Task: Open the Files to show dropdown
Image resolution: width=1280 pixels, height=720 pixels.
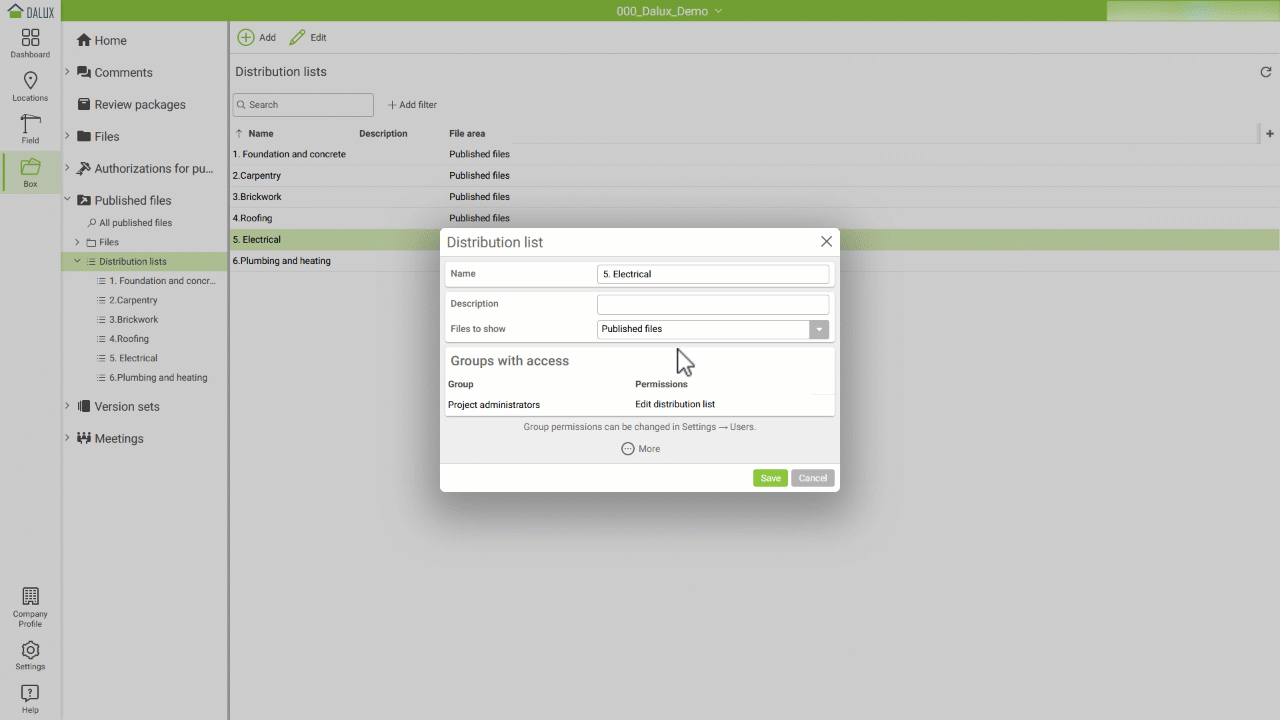Action: pyautogui.click(x=819, y=329)
